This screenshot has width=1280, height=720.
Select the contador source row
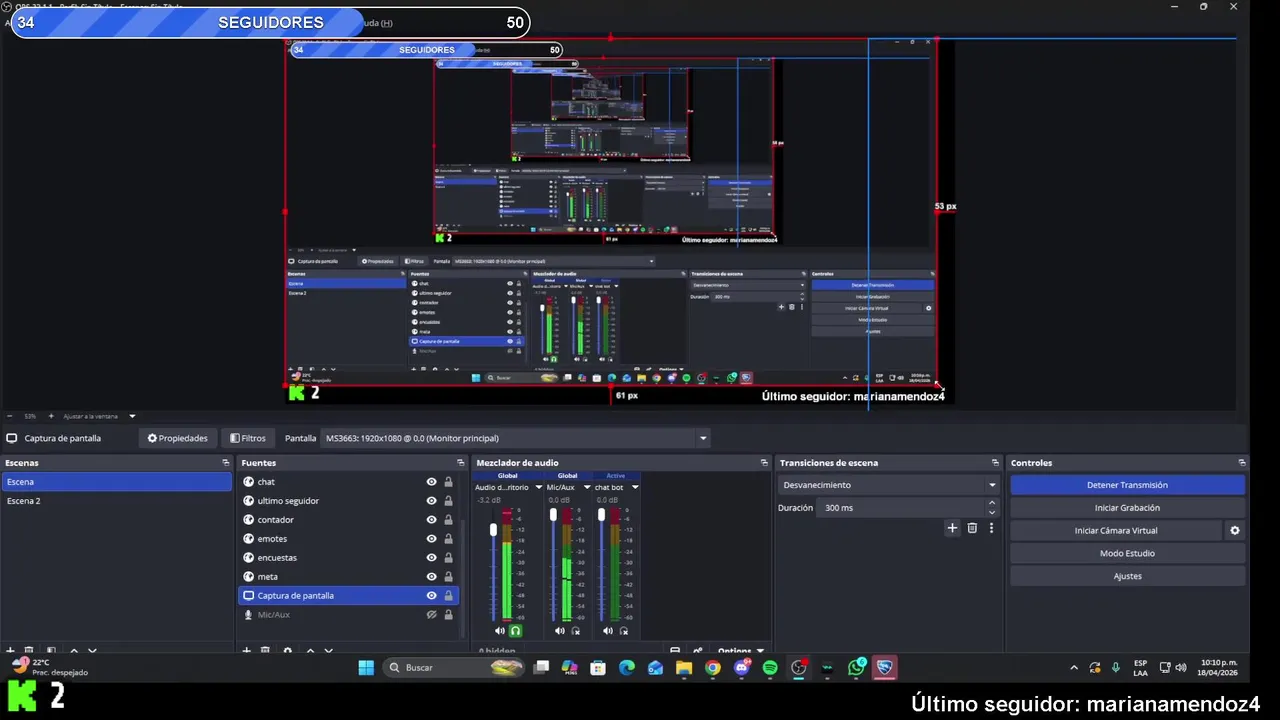coord(350,520)
